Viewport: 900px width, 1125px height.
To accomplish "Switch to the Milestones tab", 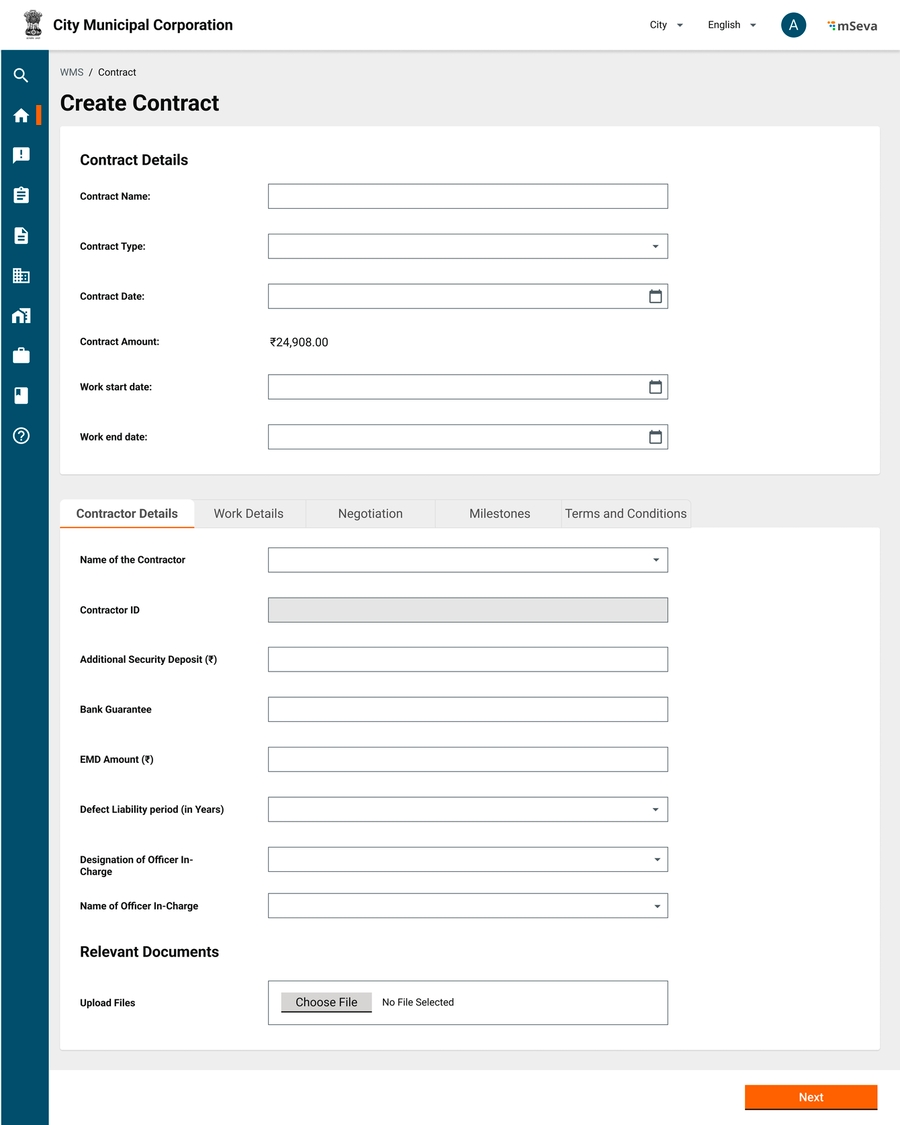I will pyautogui.click(x=499, y=514).
